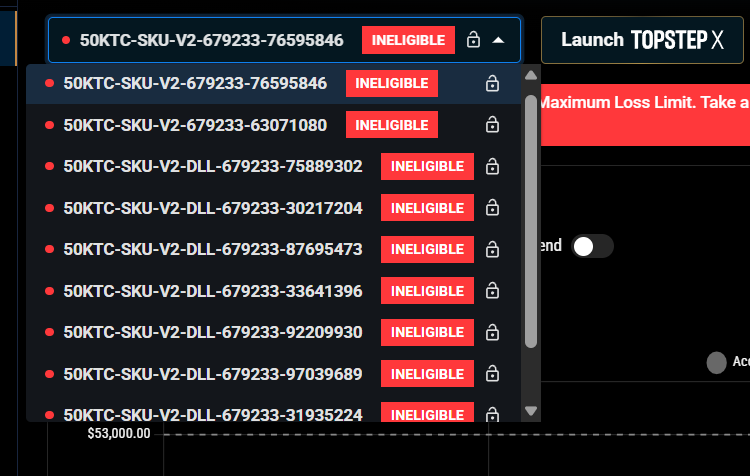The height and width of the screenshot is (476, 750).
Task: Click INELIGIBLE badge for account ending 33641396
Action: pyautogui.click(x=427, y=291)
